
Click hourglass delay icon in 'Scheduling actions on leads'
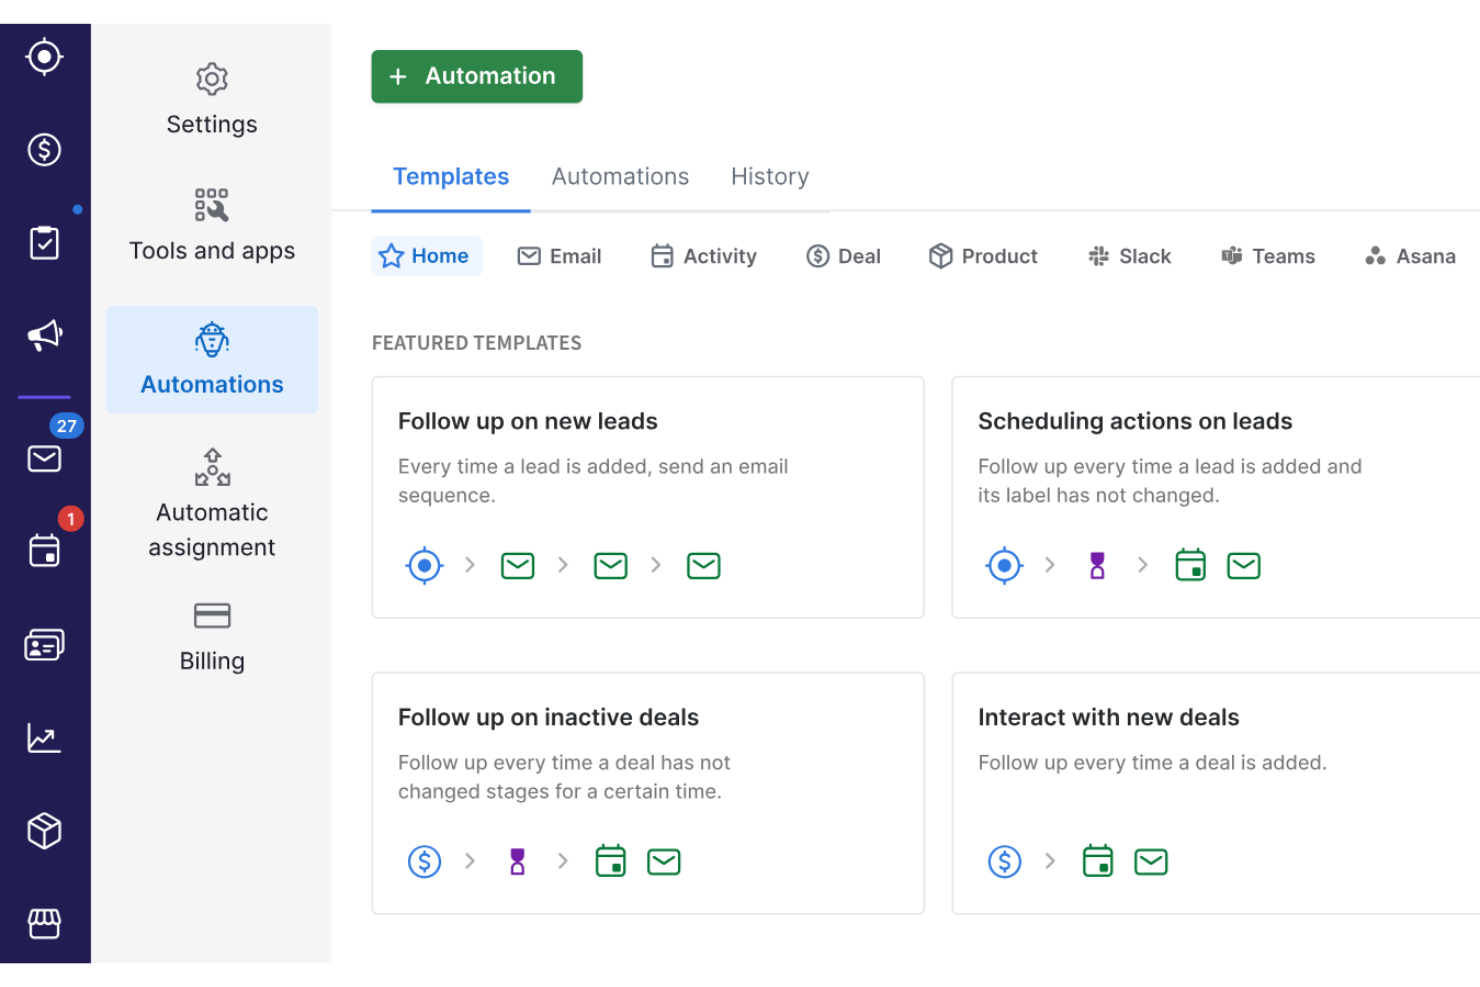tap(1097, 566)
